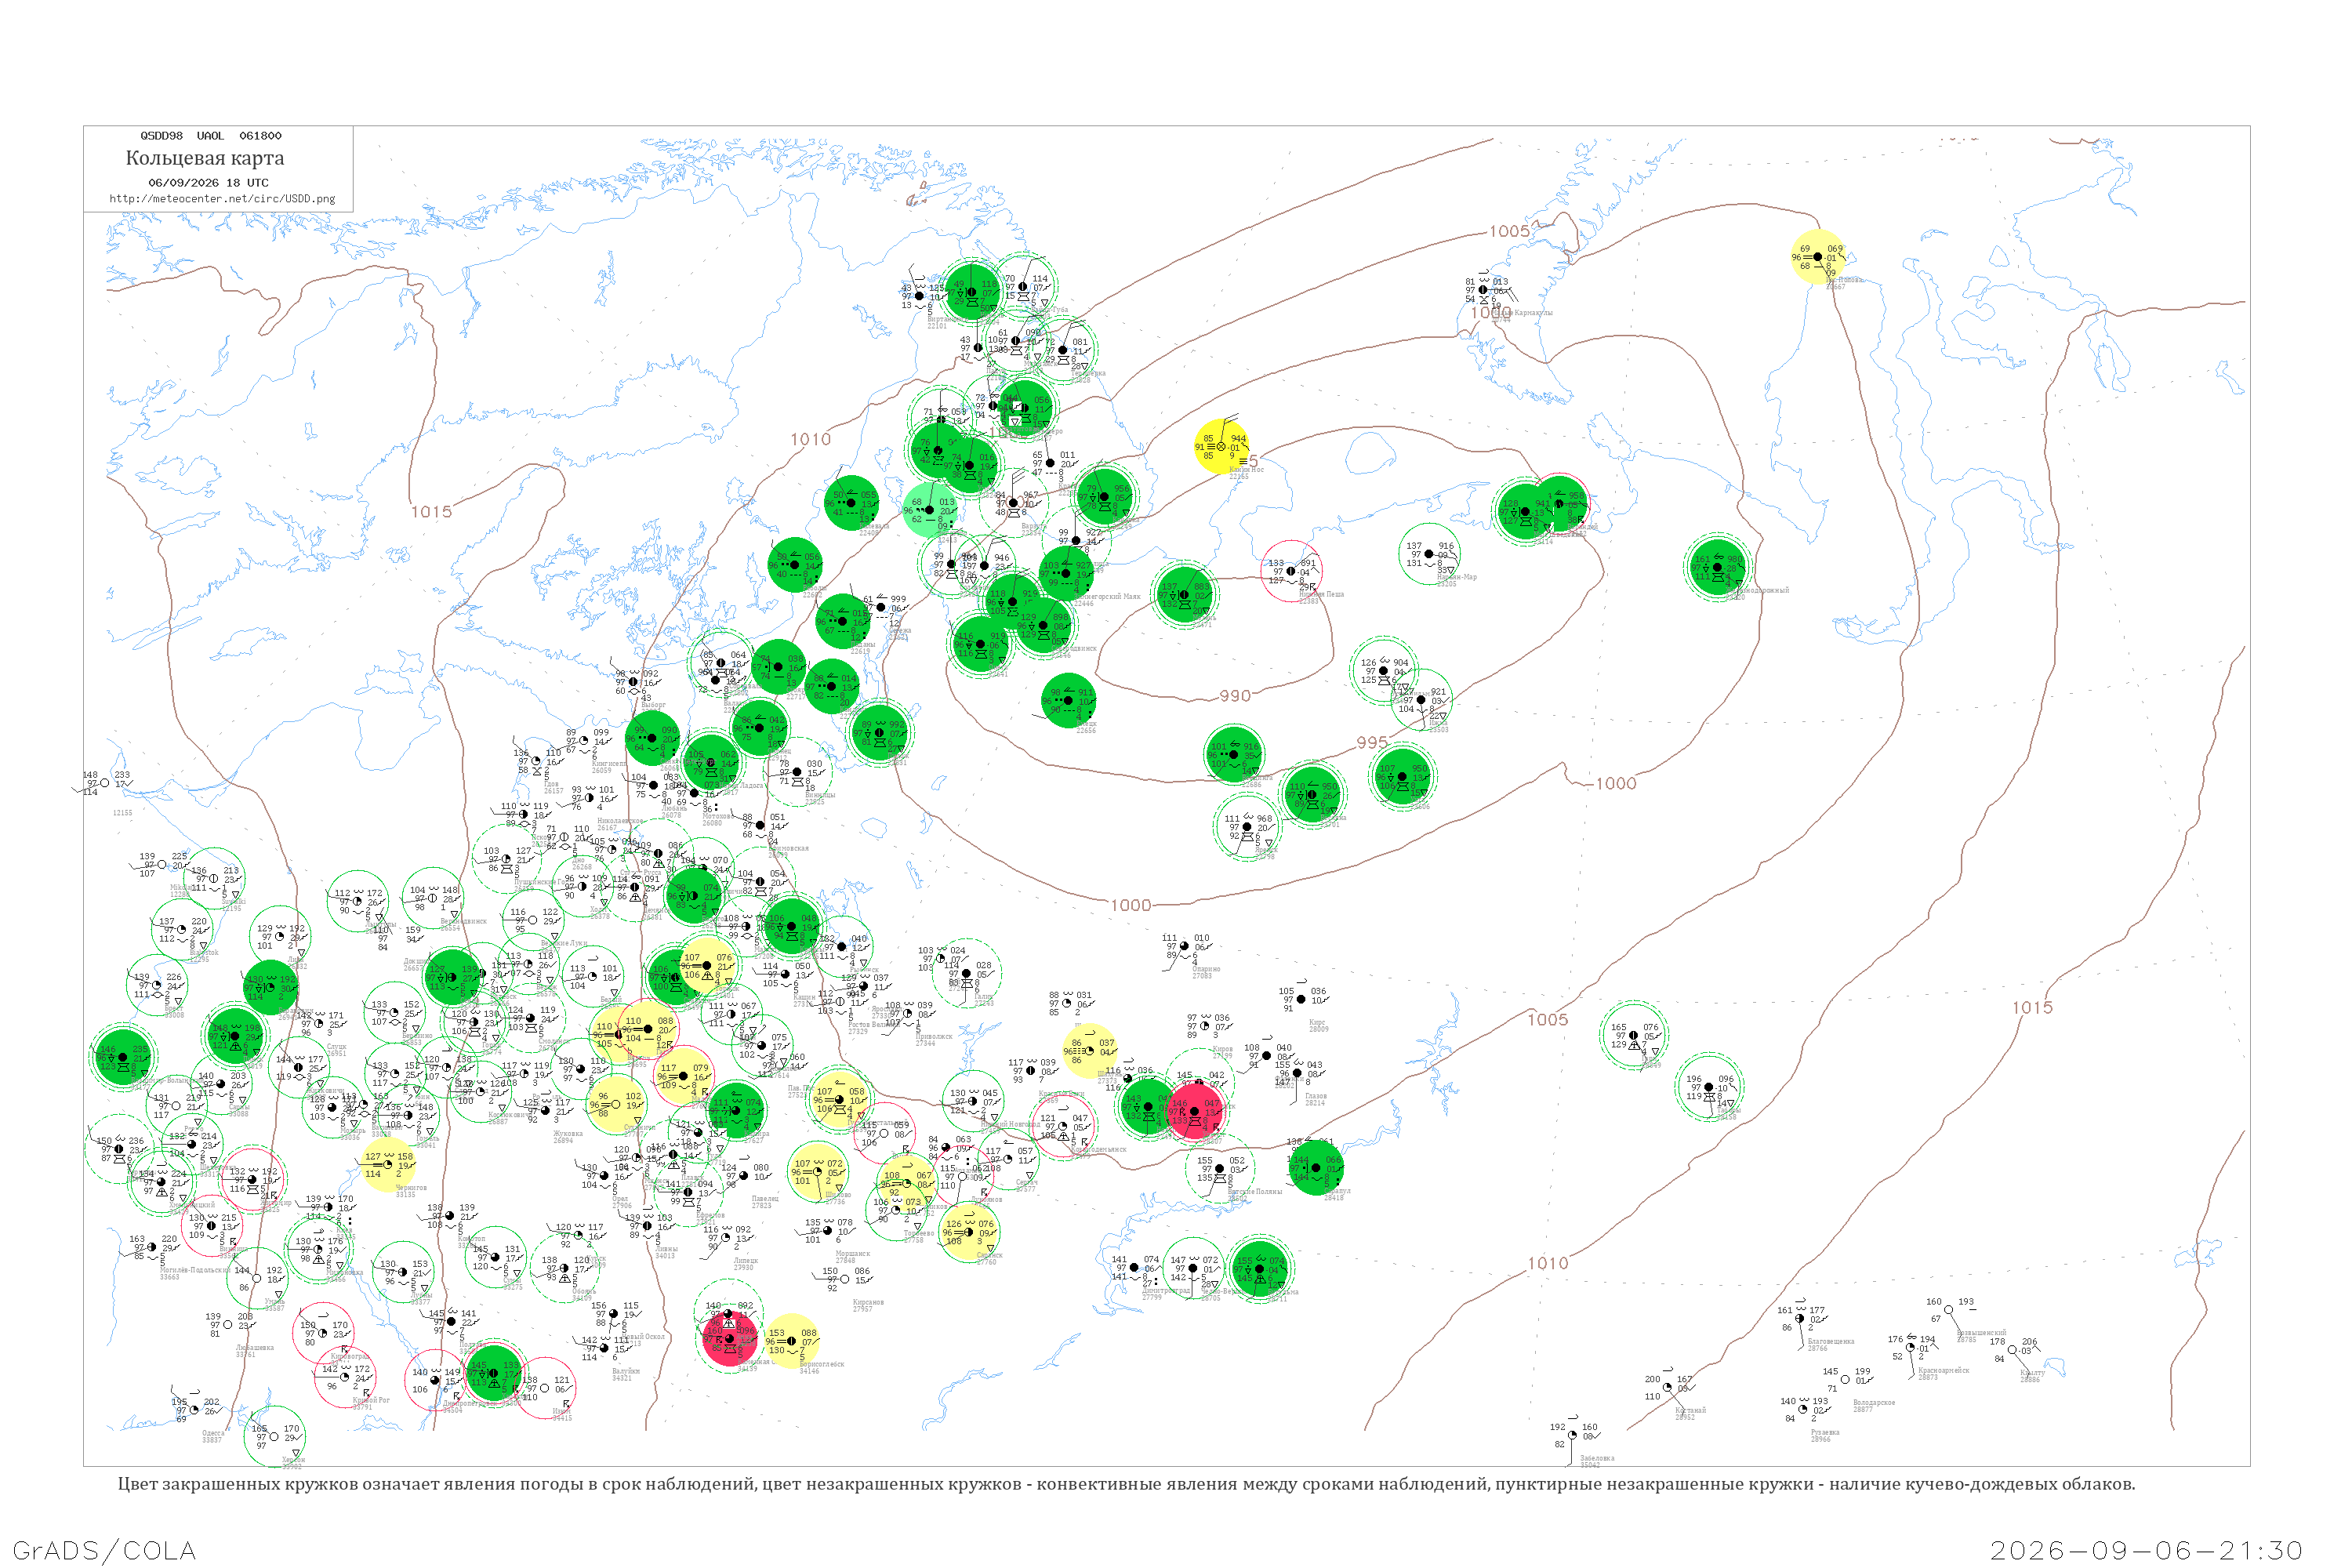Open the meteocenter.net USDD.png link

pyautogui.click(x=222, y=199)
